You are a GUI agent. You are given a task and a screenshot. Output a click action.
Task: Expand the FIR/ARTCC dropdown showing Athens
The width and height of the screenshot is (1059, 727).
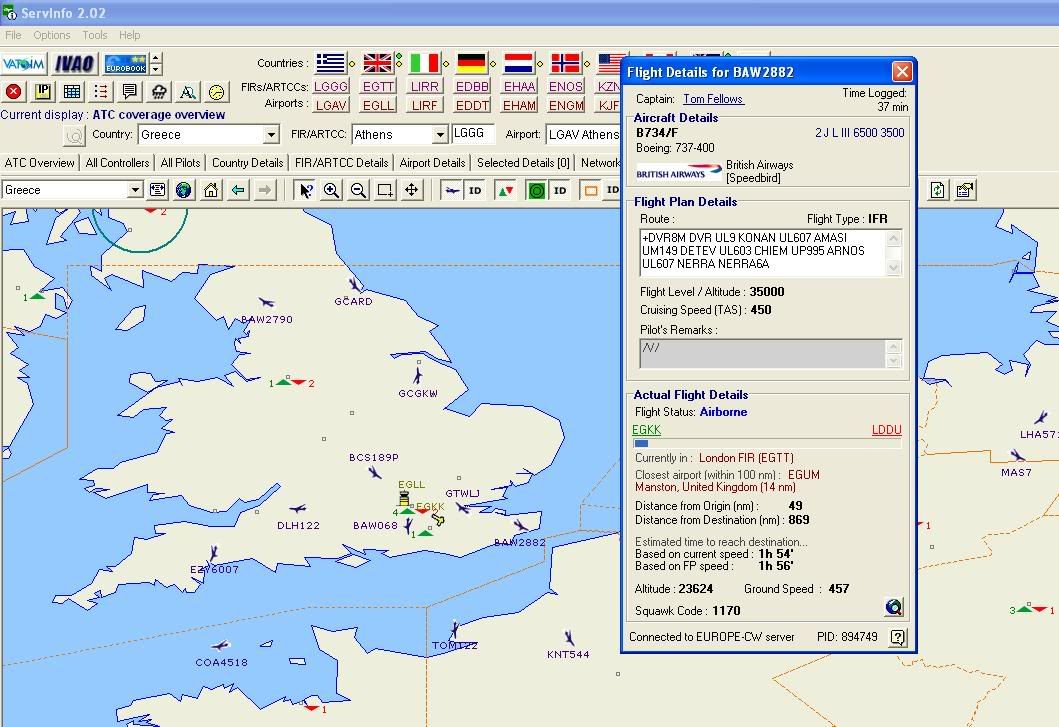[439, 135]
